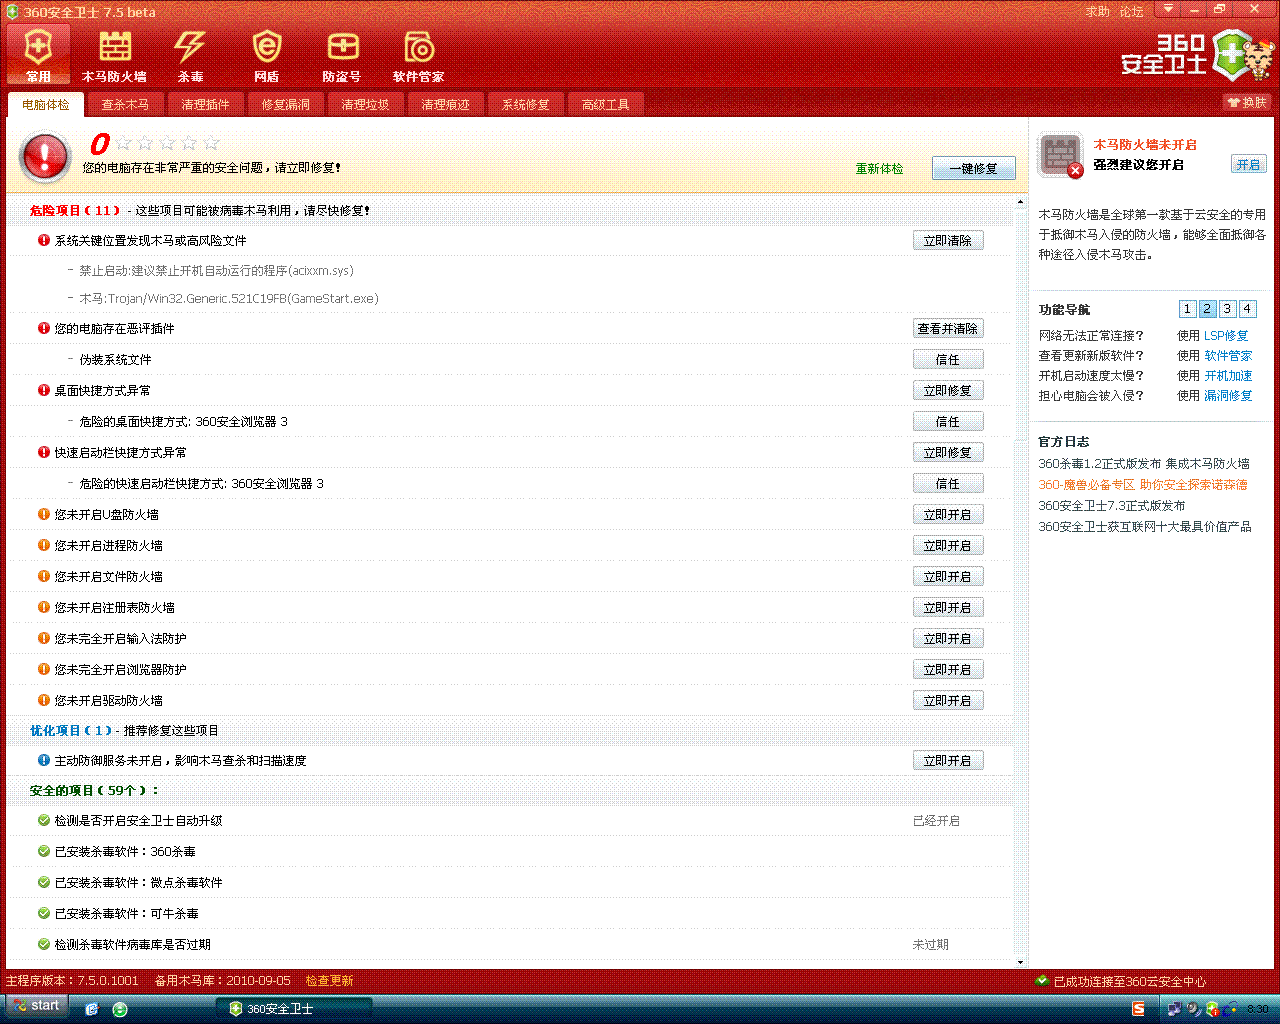Turn on 进程防火墙 via 立即开启
This screenshot has height=1024, width=1280.
coord(947,546)
